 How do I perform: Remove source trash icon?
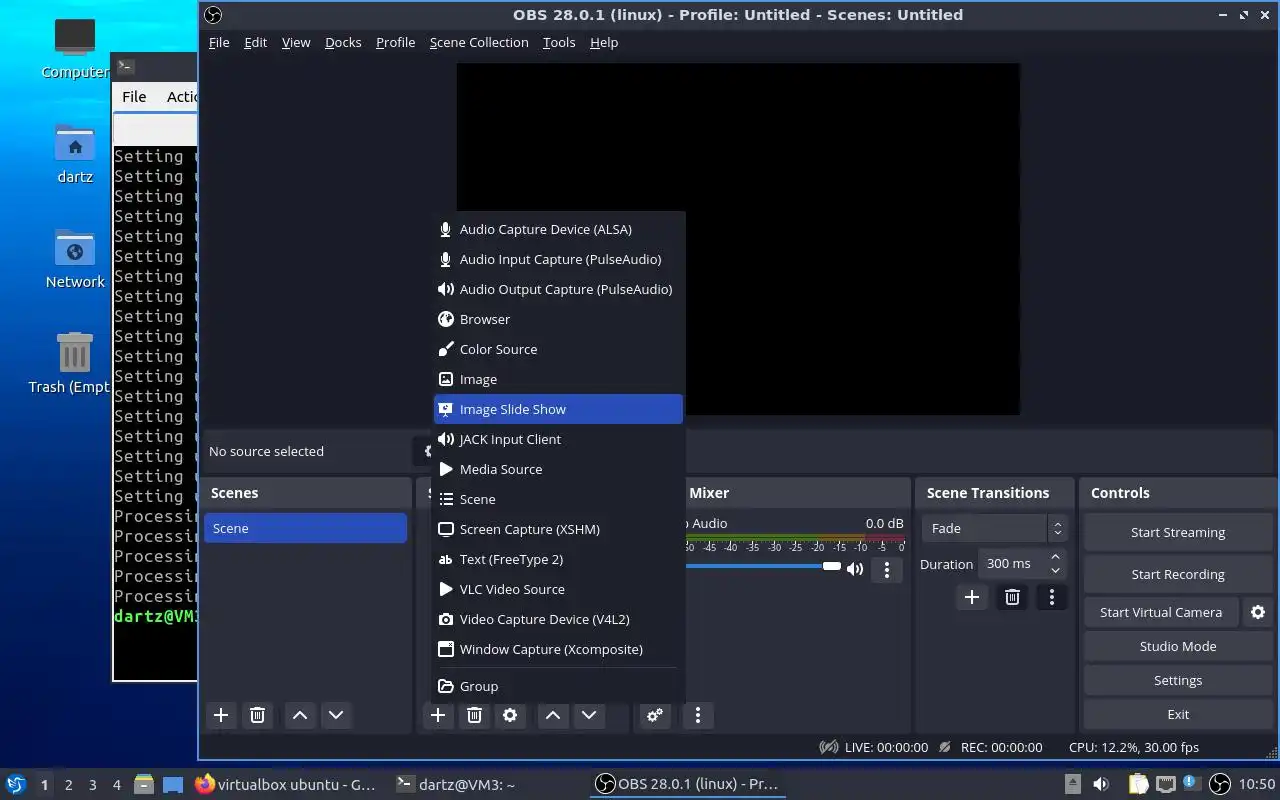[475, 715]
